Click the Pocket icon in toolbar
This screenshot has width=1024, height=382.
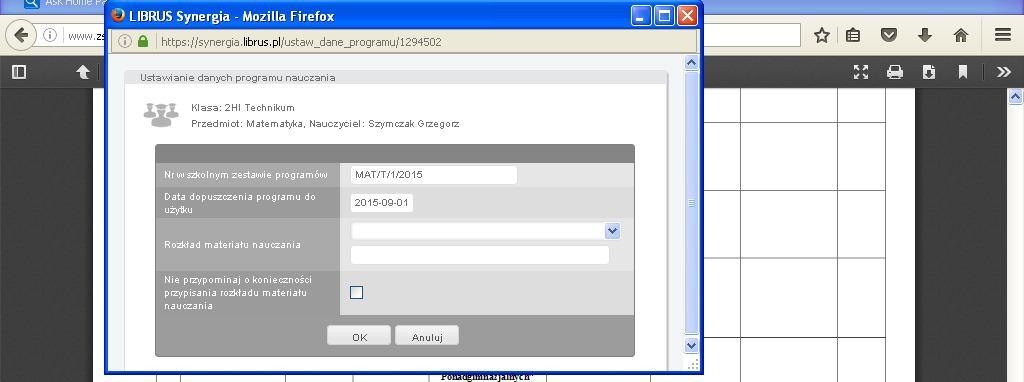coord(888,35)
